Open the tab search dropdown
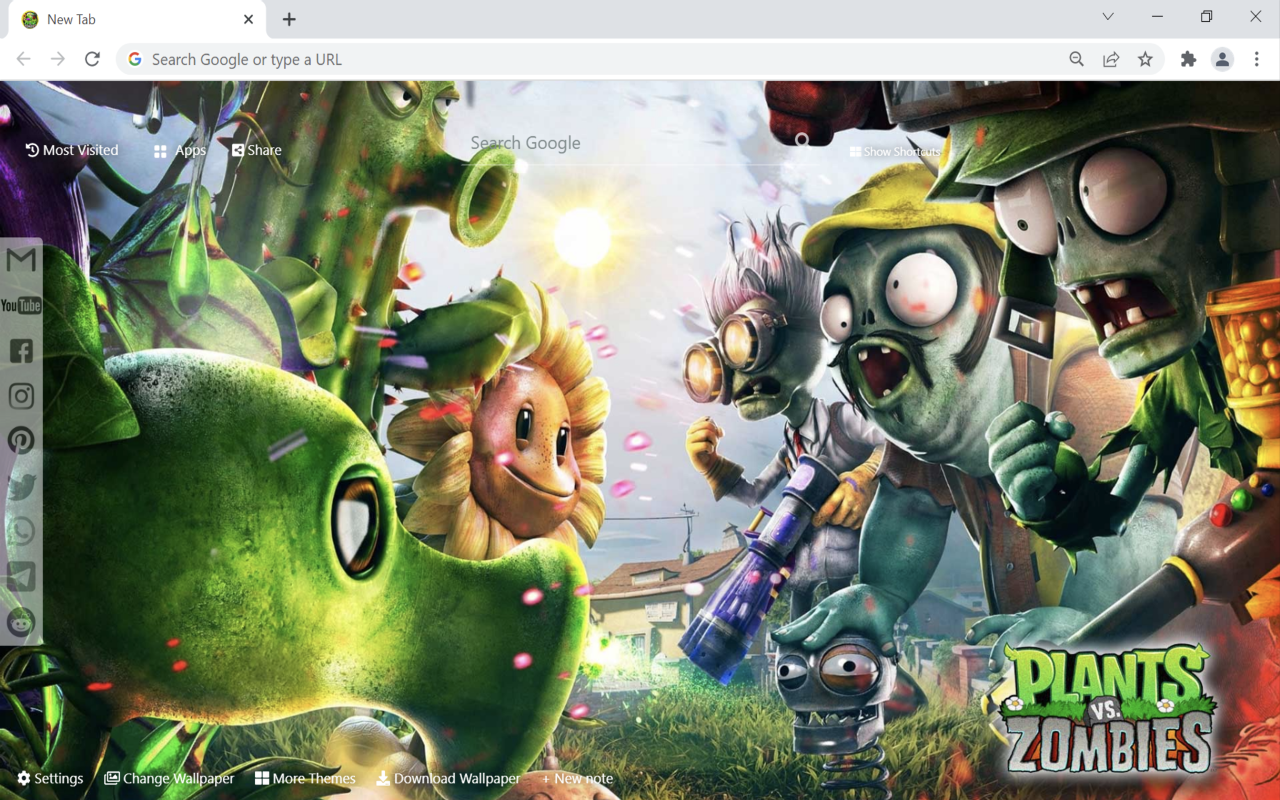1280x800 pixels. tap(1108, 16)
